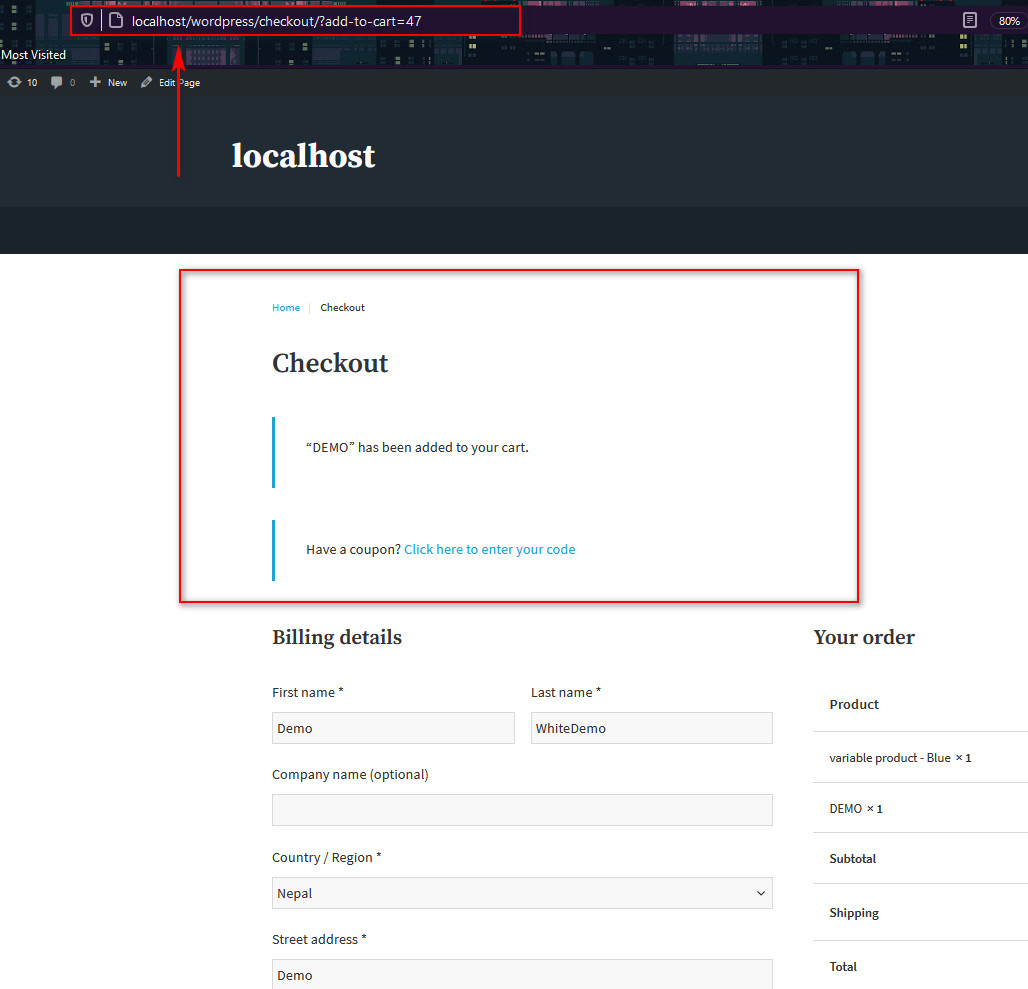Click the DEMO added to cart notice
1028x989 pixels.
pyautogui.click(x=417, y=448)
